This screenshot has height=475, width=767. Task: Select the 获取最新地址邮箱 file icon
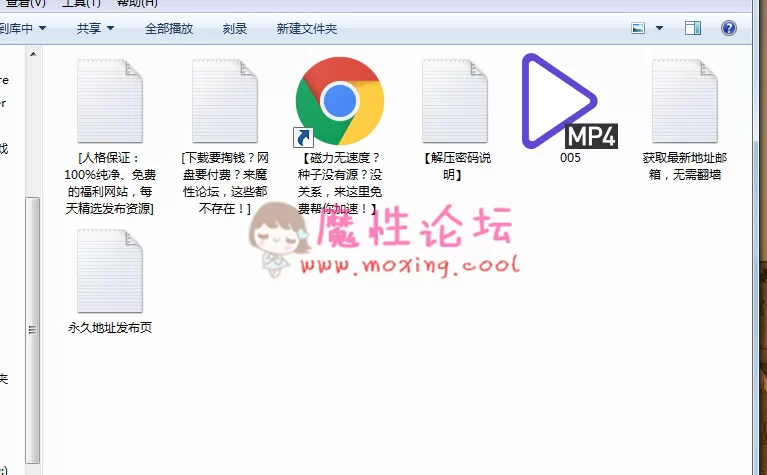[685, 101]
